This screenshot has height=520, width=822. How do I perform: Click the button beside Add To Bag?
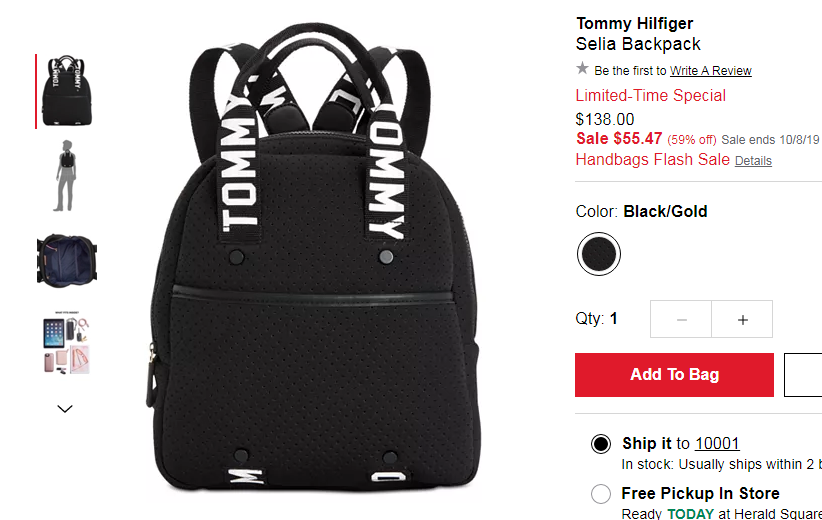click(x=803, y=375)
